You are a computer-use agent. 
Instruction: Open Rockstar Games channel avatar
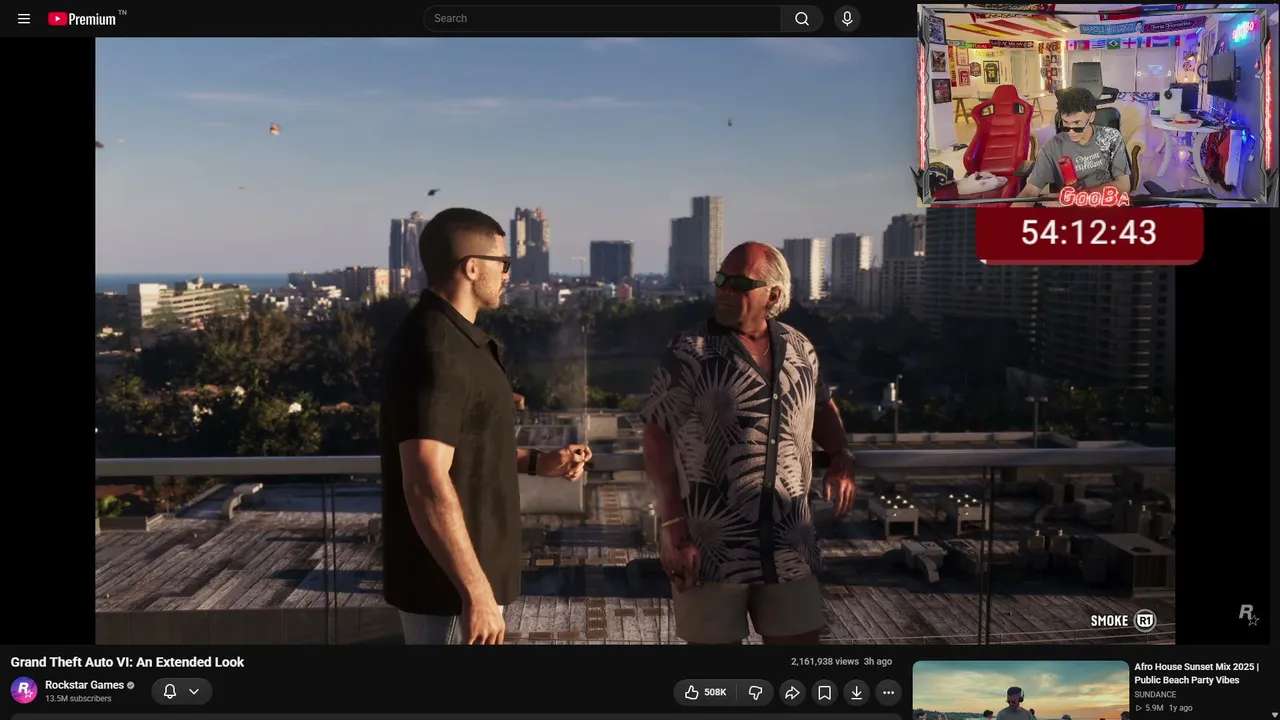tap(24, 691)
